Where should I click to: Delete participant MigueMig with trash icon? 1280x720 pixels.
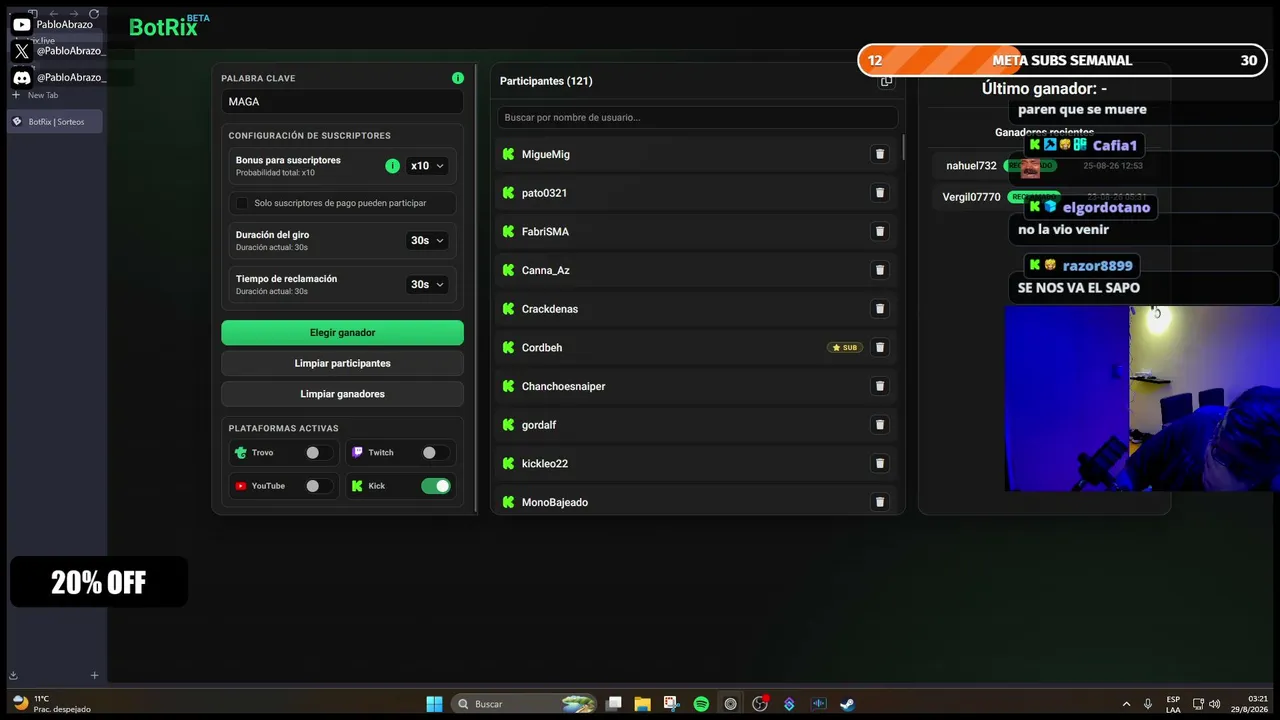880,154
